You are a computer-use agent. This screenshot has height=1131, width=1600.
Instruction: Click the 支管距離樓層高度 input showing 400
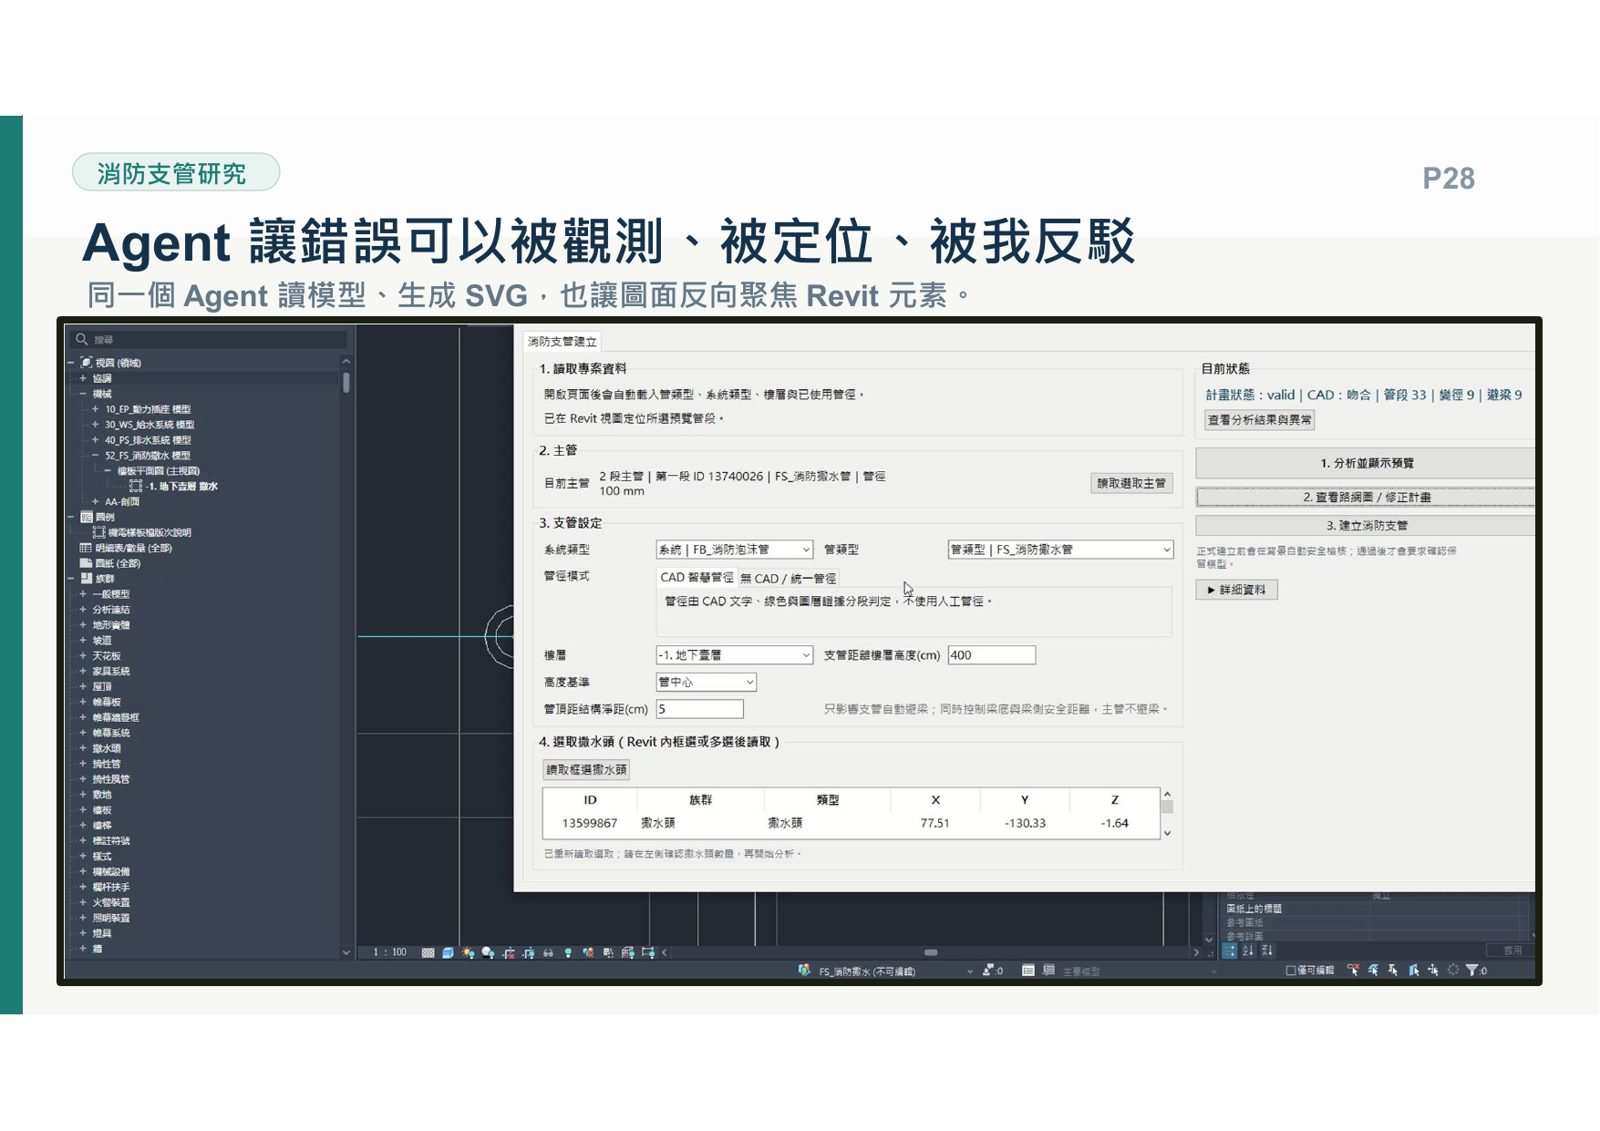click(x=992, y=655)
